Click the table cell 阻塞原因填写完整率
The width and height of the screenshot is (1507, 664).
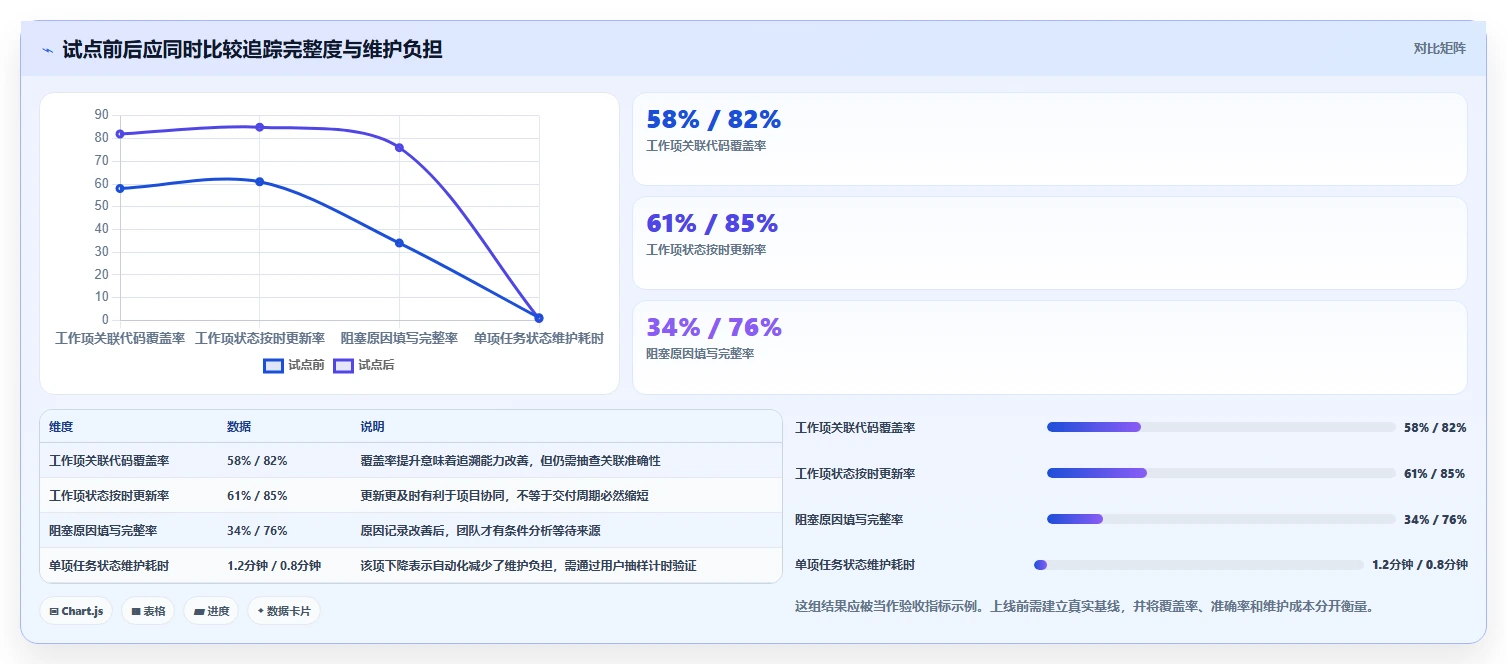point(103,531)
